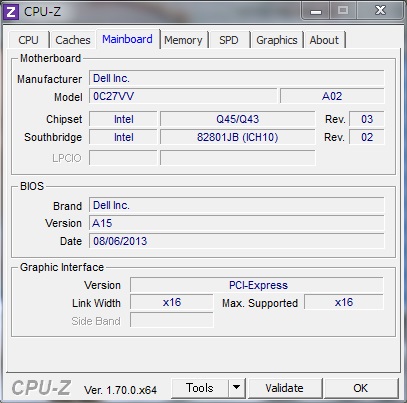Open the SPD tab

[229, 40]
